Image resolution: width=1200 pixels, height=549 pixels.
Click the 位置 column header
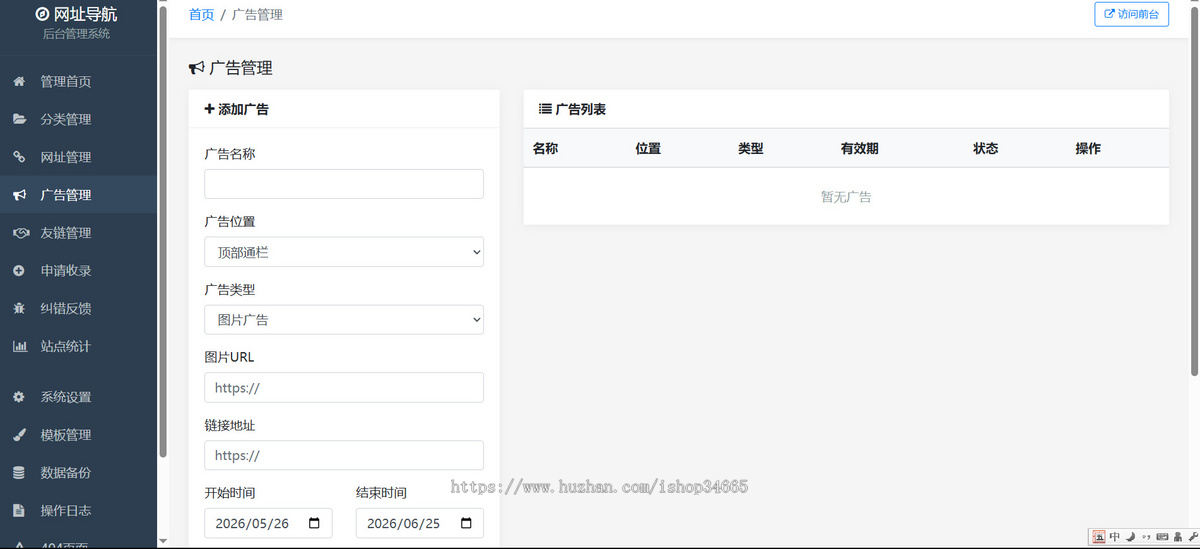[648, 148]
